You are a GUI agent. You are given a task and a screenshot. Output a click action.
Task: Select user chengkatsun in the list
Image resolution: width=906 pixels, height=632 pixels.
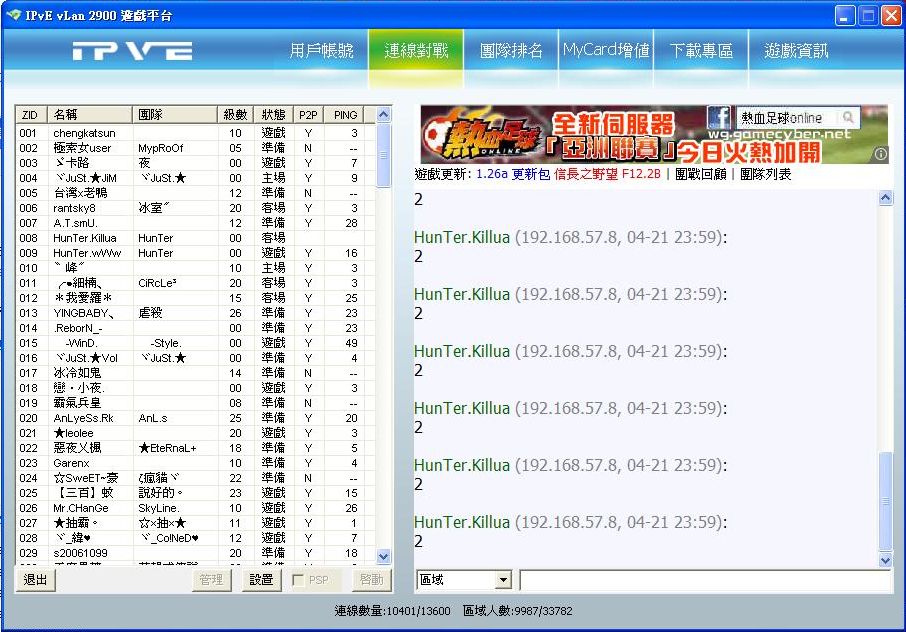pos(195,133)
